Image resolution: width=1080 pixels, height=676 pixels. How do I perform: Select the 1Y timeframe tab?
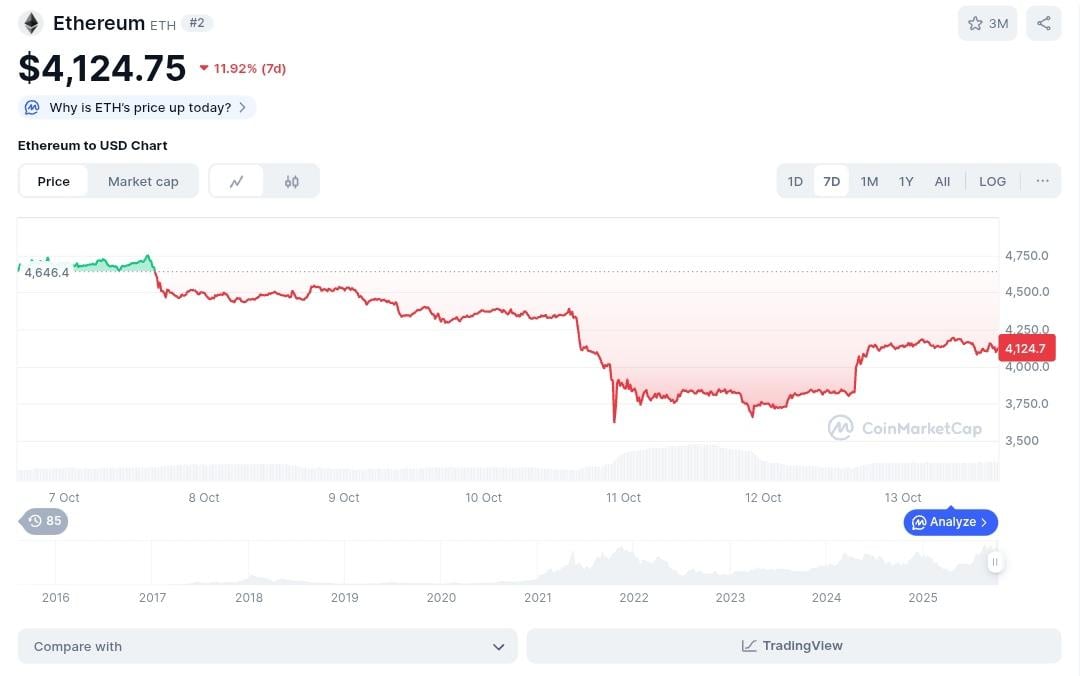coord(906,181)
